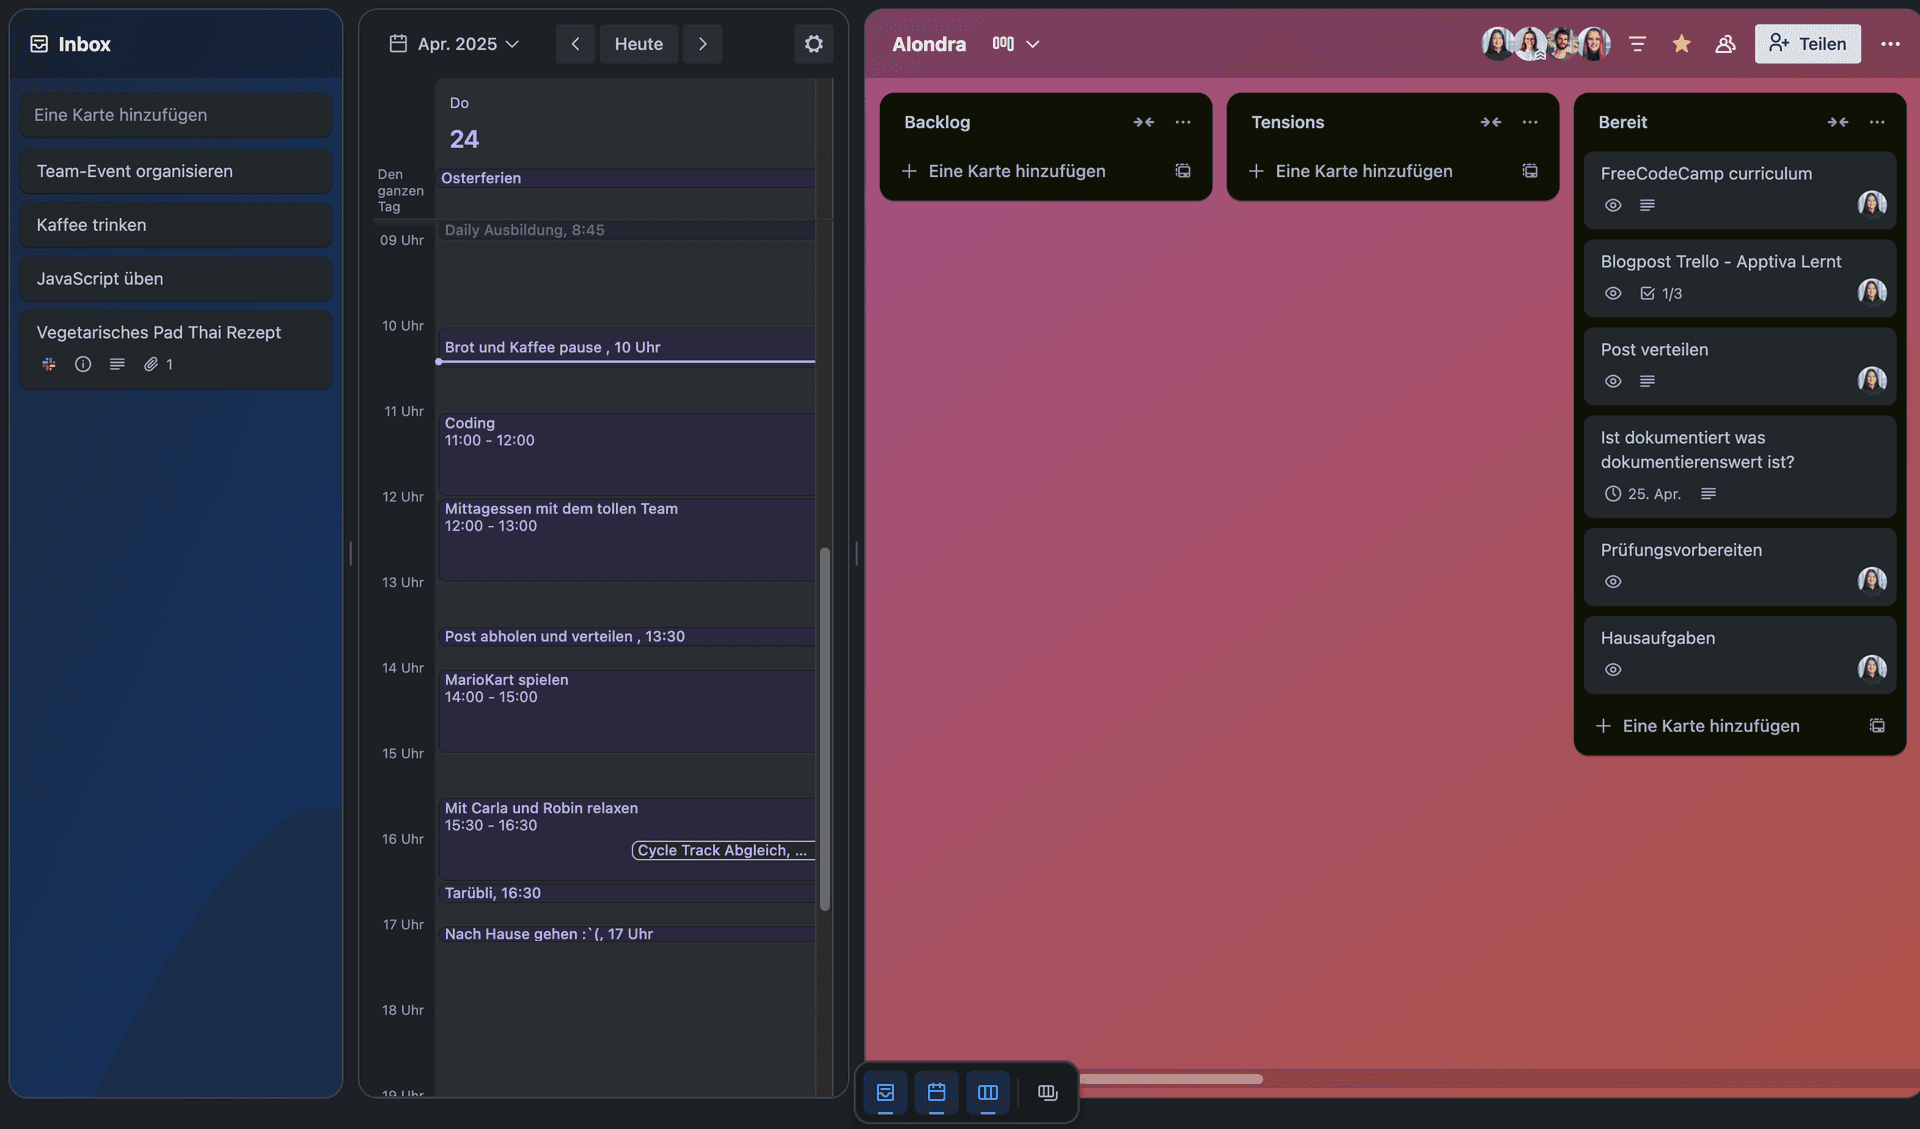Viewport: 1920px width, 1129px height.
Task: Add a card to the Backlog list
Action: coord(1017,171)
